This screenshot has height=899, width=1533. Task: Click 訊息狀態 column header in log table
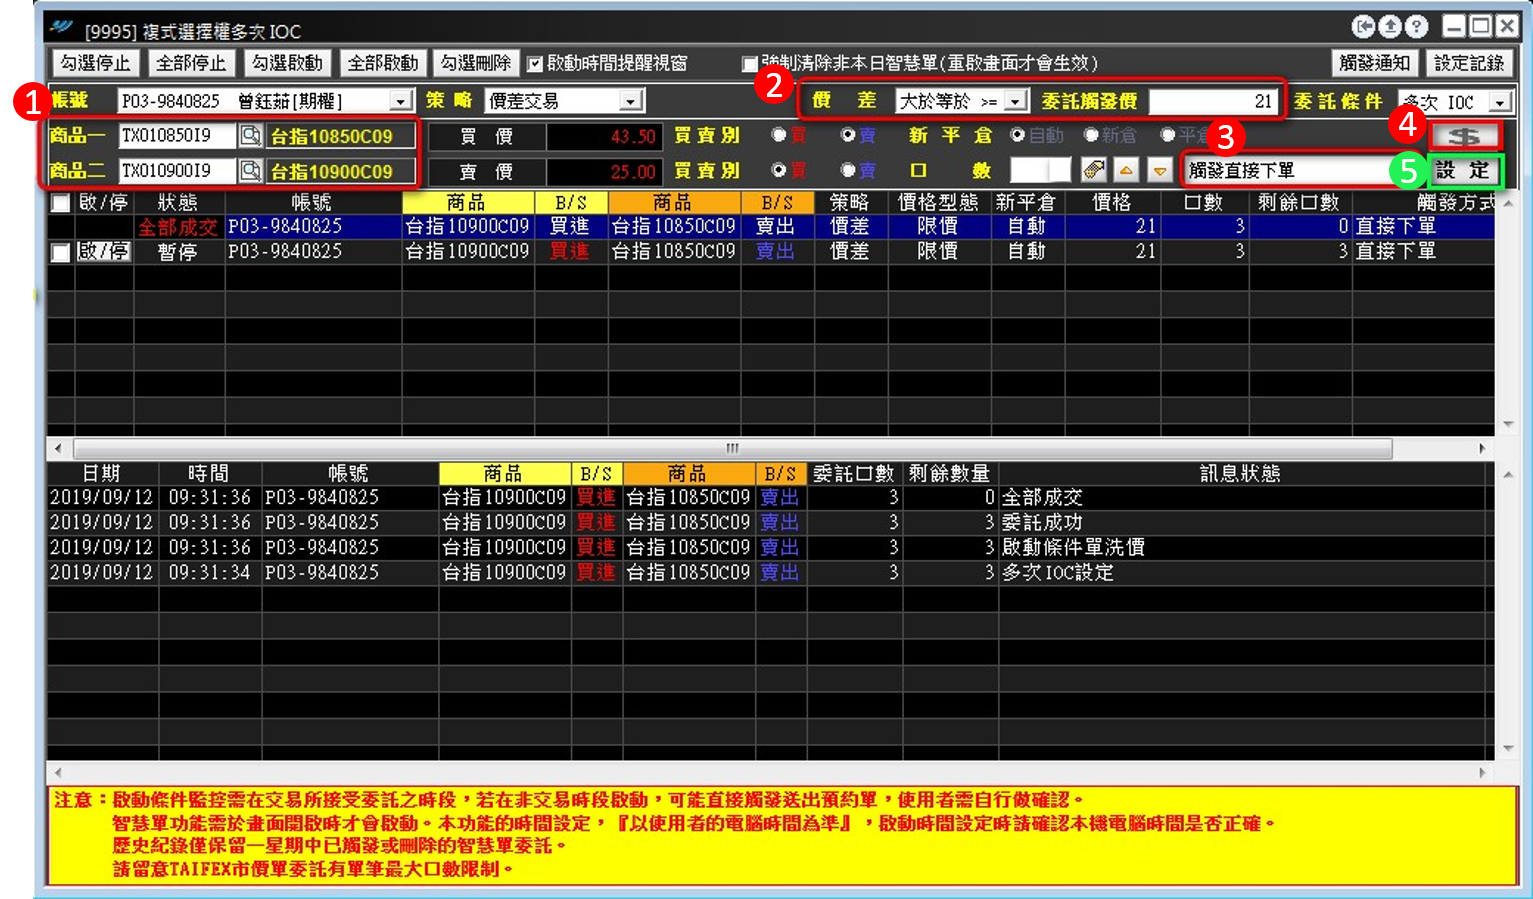click(x=1240, y=474)
